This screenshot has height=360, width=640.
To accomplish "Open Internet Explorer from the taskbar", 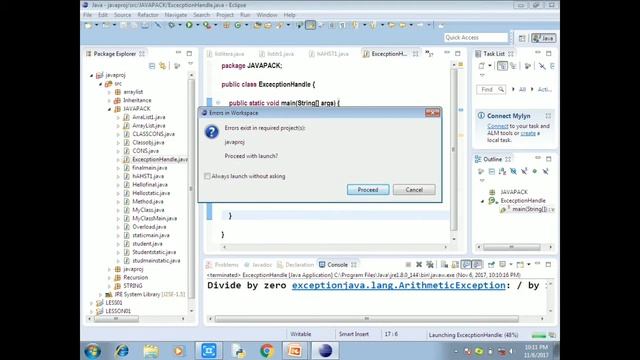I will pos(122,351).
